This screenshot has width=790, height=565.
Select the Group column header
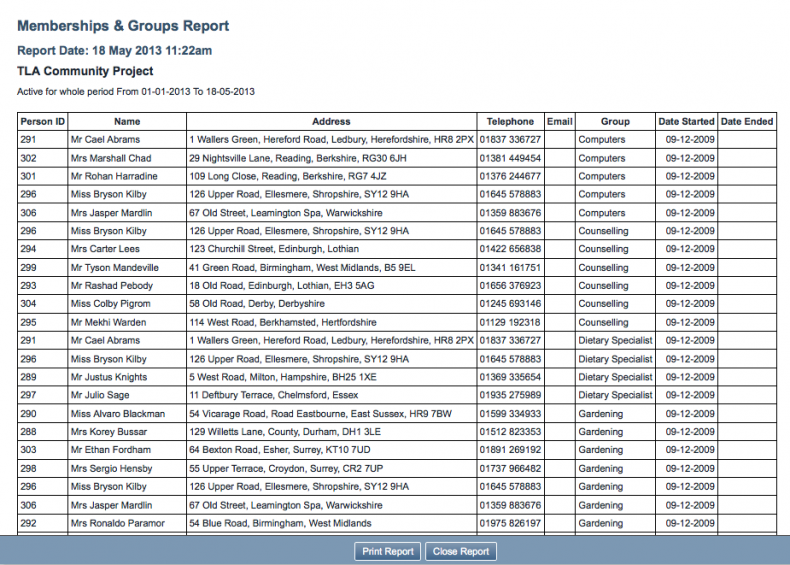[x=615, y=121]
